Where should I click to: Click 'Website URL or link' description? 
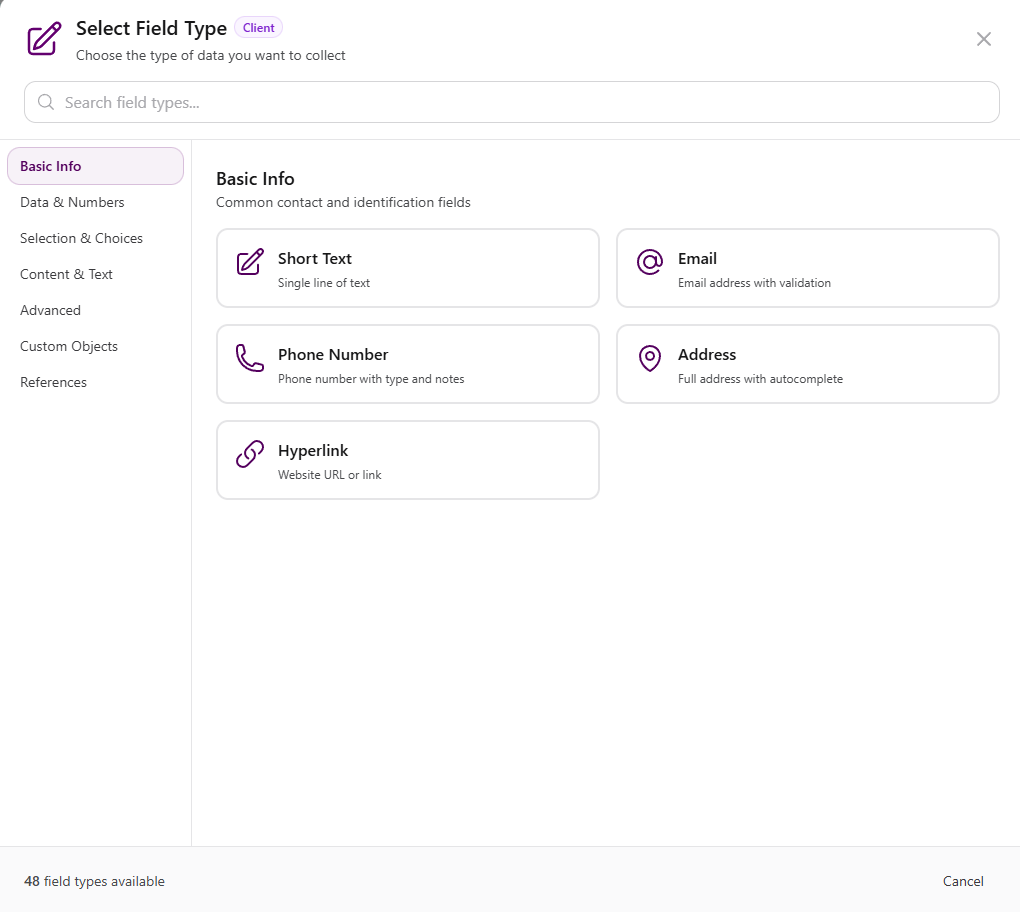[x=330, y=475]
